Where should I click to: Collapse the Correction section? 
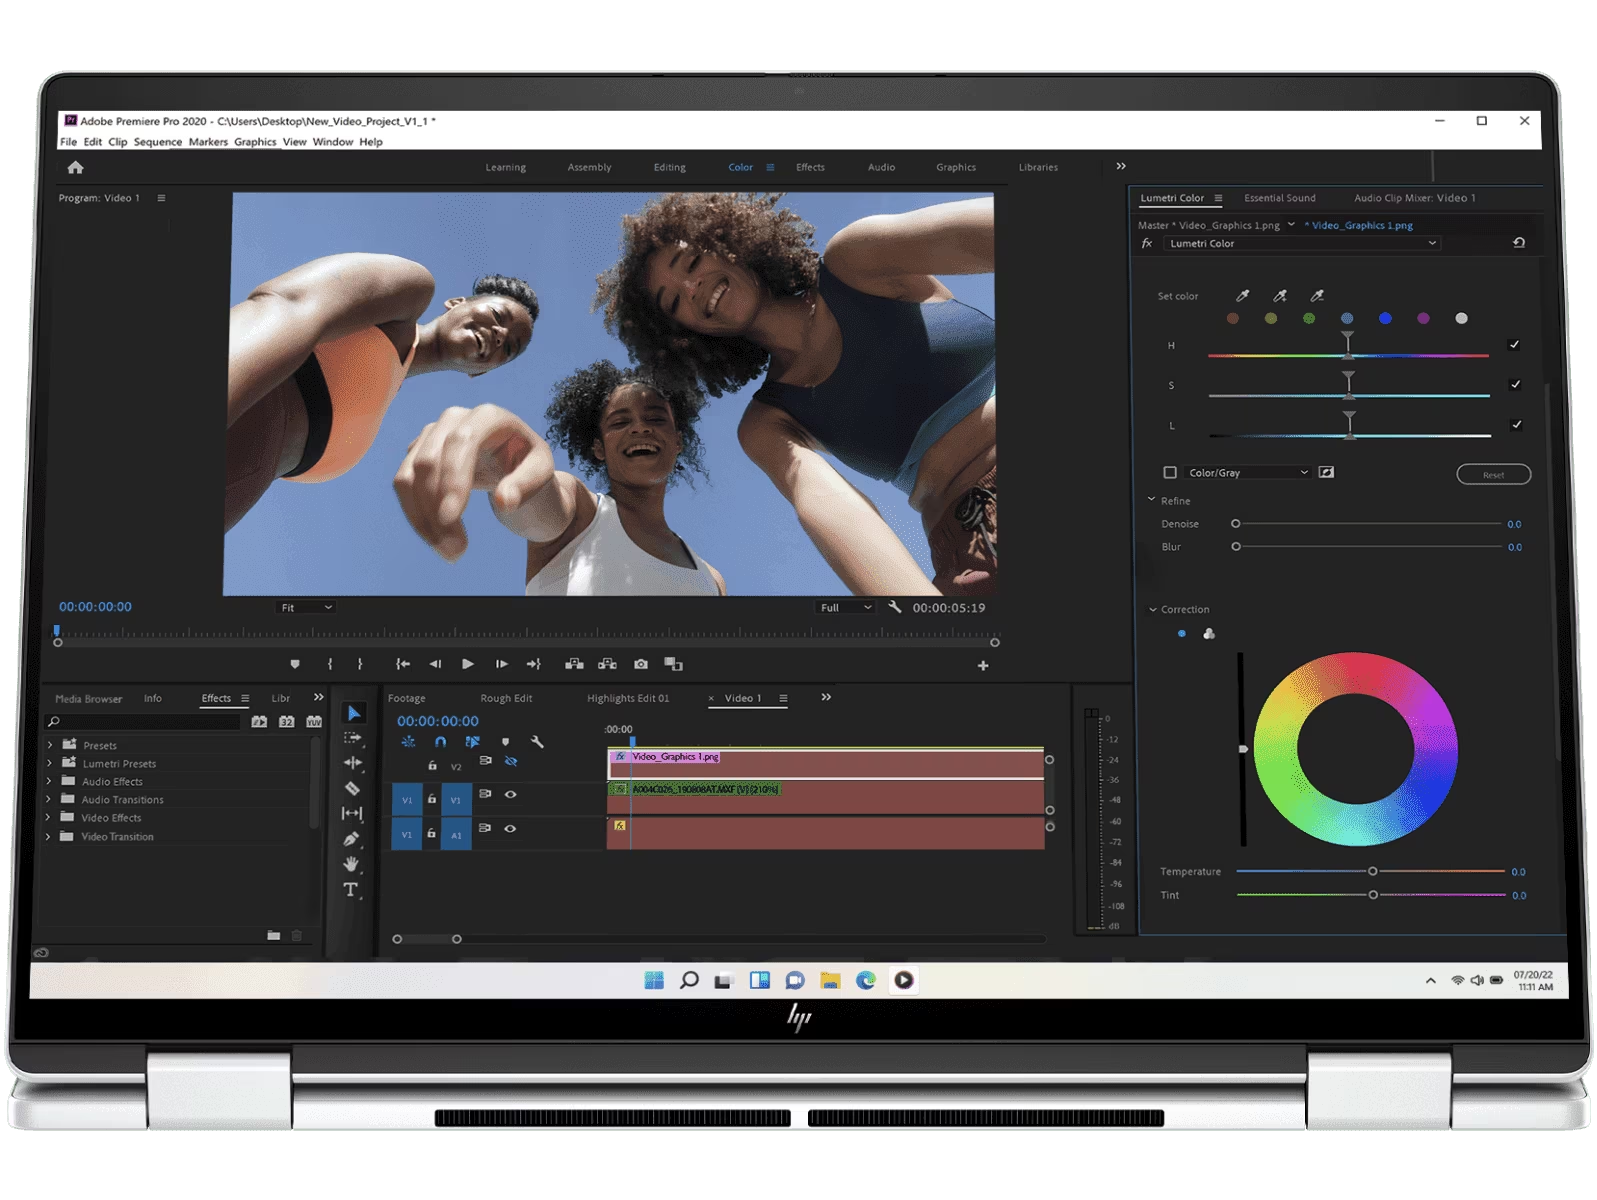pyautogui.click(x=1152, y=609)
